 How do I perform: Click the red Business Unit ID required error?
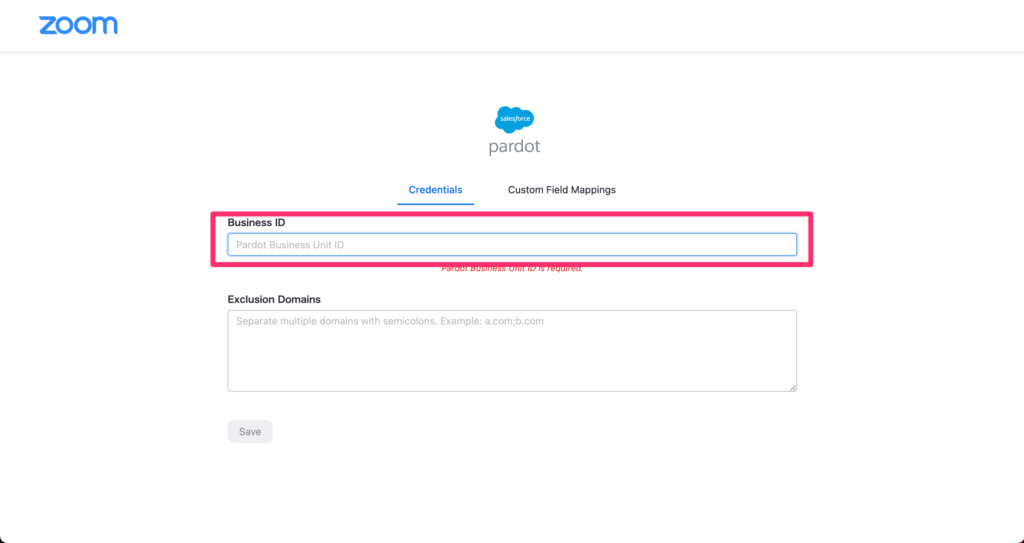coord(511,269)
